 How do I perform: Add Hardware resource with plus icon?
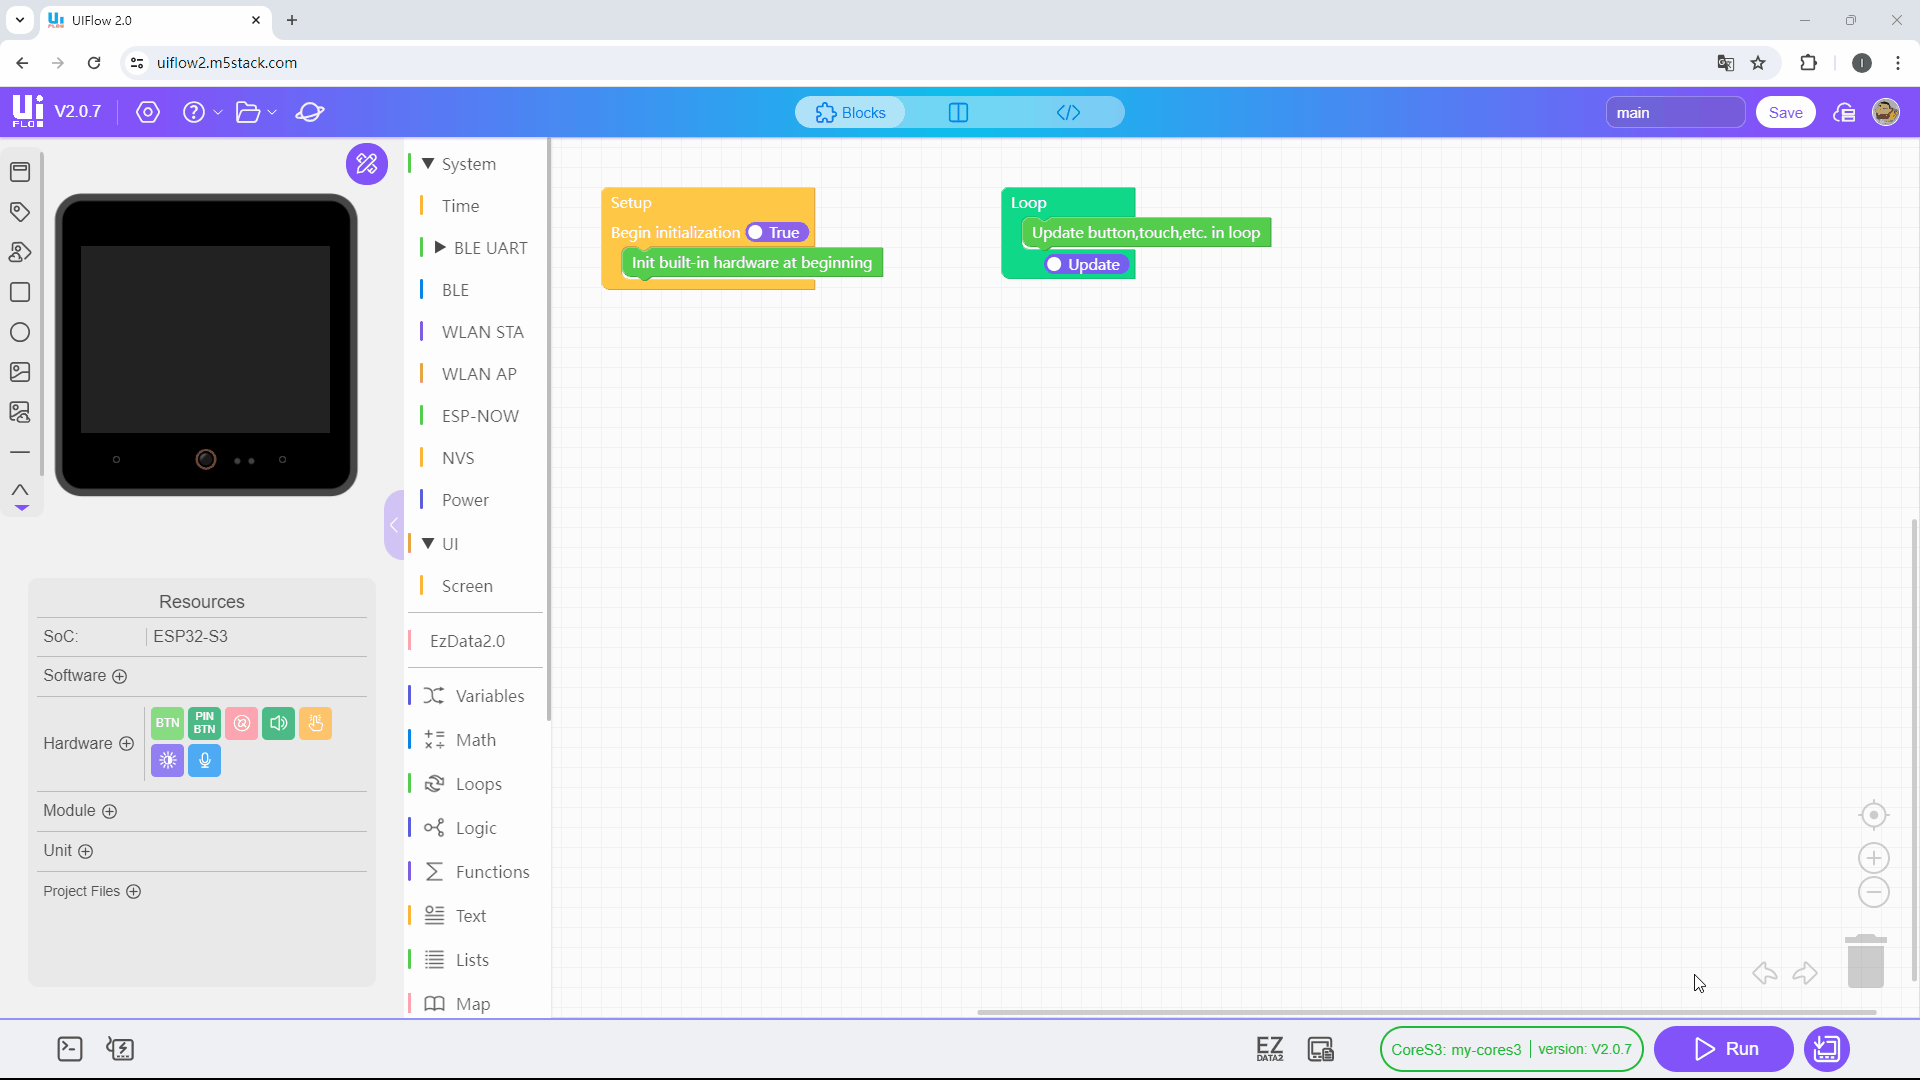(x=126, y=744)
